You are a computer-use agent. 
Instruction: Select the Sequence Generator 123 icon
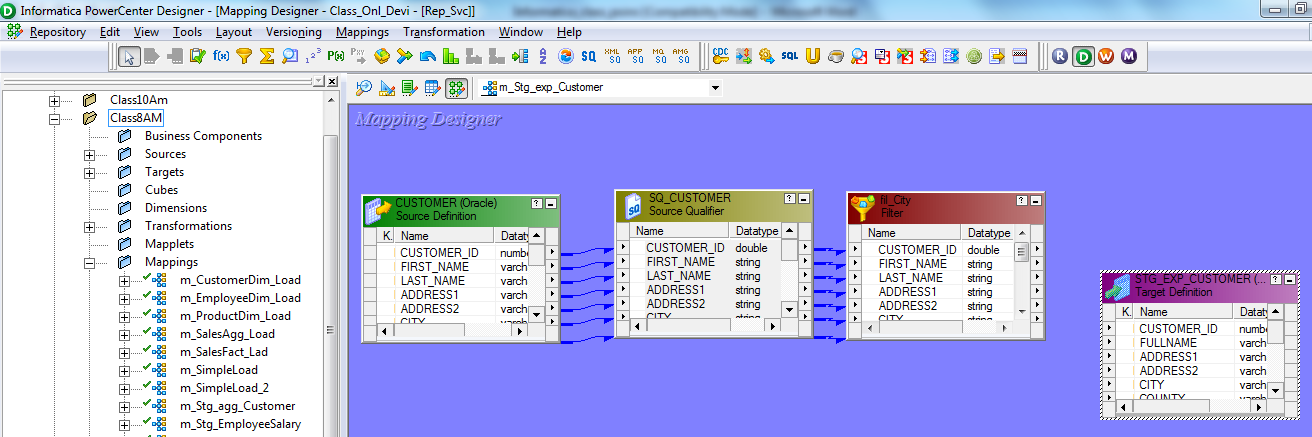(x=313, y=57)
